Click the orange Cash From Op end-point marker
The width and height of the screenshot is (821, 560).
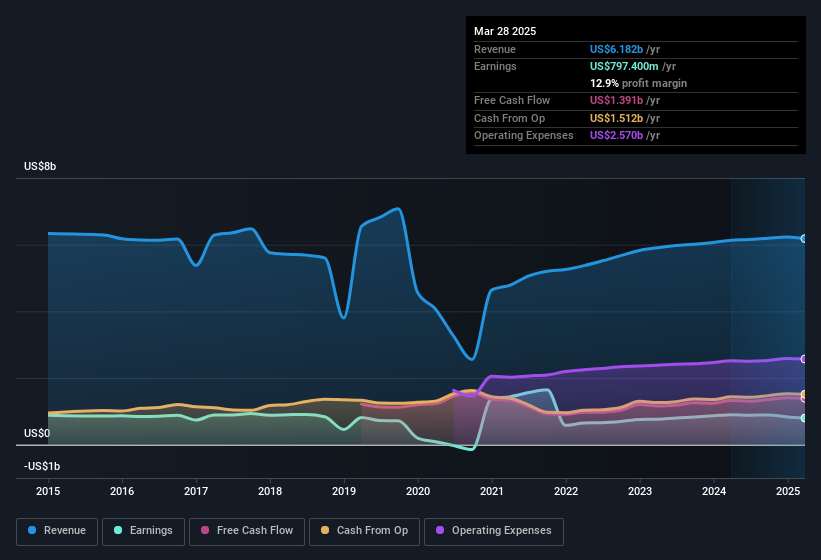pos(804,394)
